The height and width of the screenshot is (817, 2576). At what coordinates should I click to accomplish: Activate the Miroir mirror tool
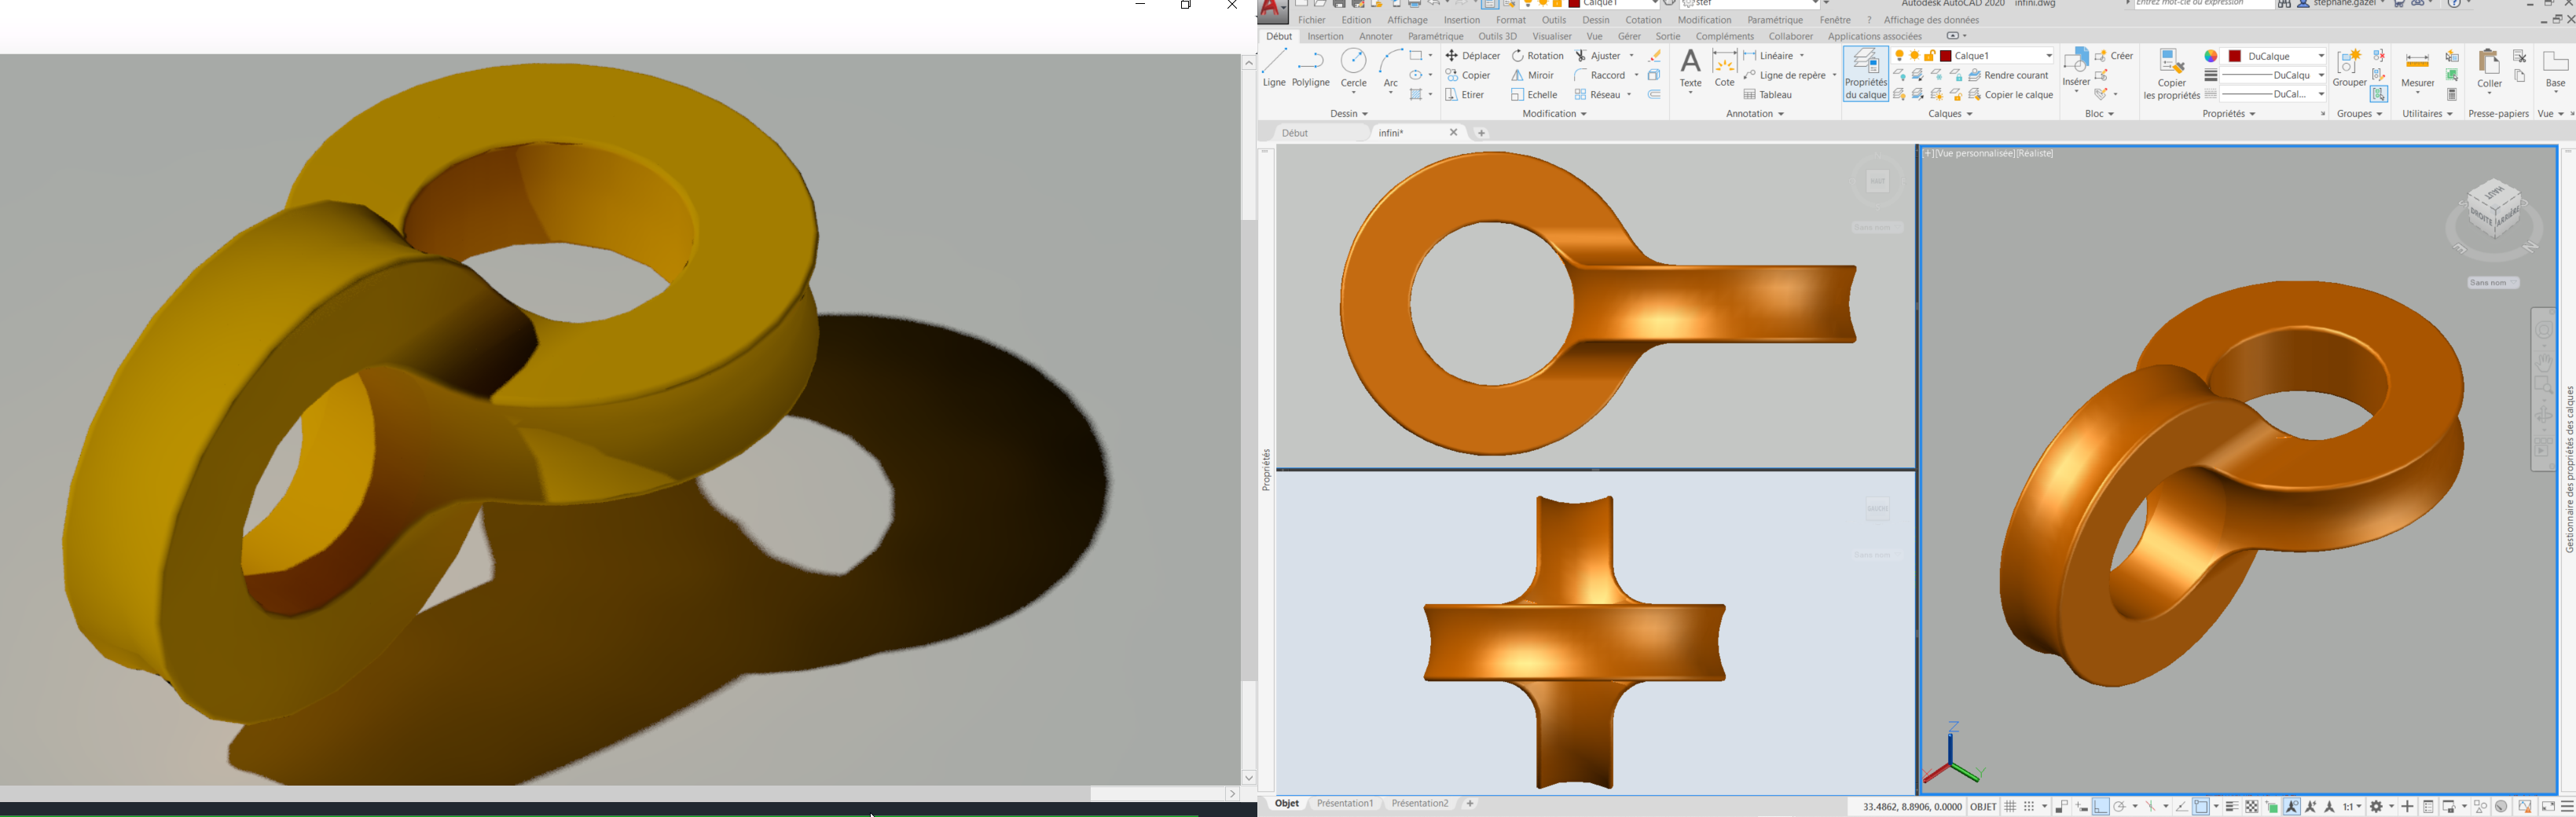pyautogui.click(x=1533, y=75)
